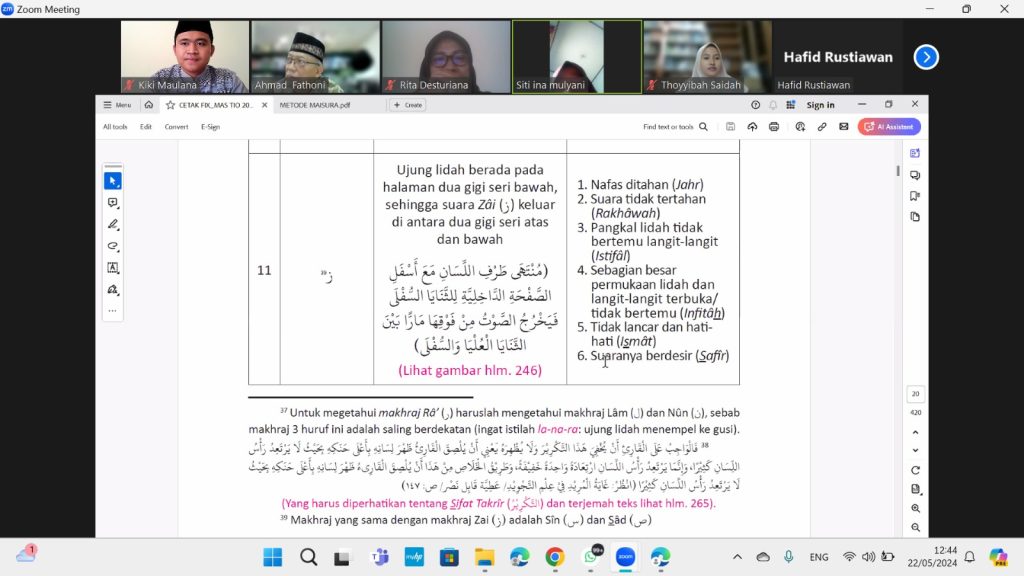The image size is (1024, 576).
Task: Click Siti ina mulyani video thumbnail
Action: 577,57
